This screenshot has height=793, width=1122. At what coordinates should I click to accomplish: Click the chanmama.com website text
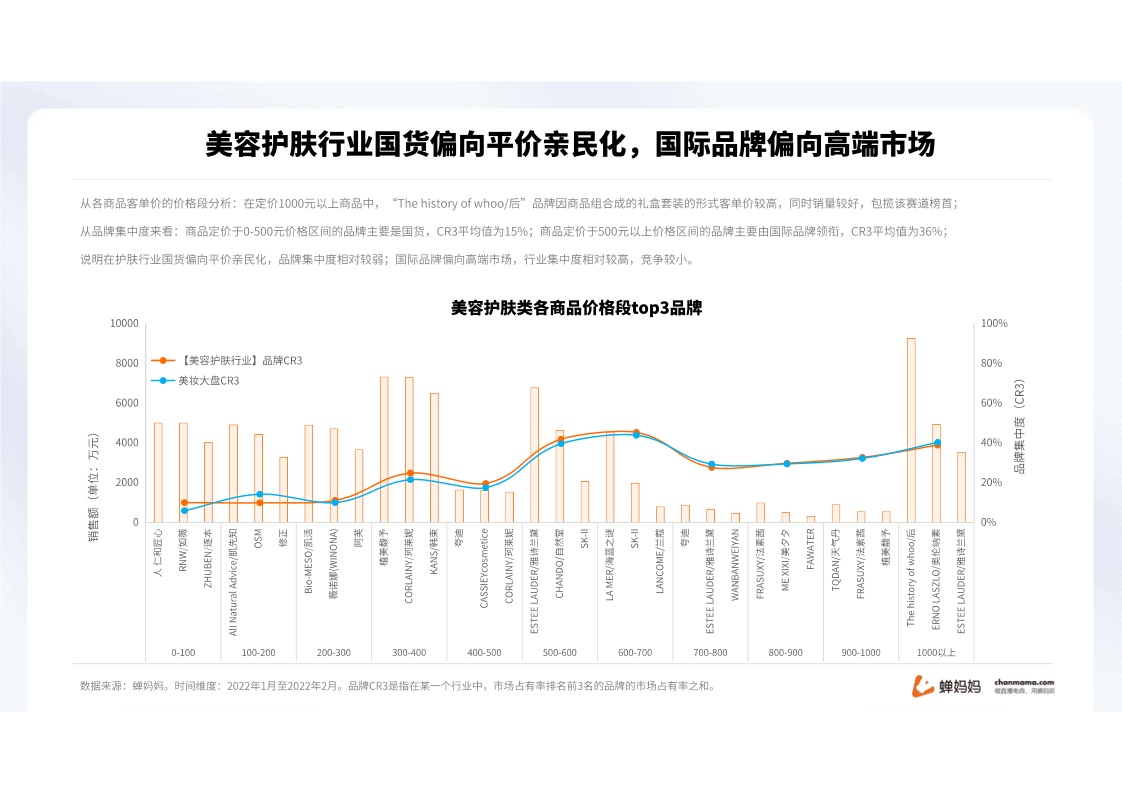1023,681
